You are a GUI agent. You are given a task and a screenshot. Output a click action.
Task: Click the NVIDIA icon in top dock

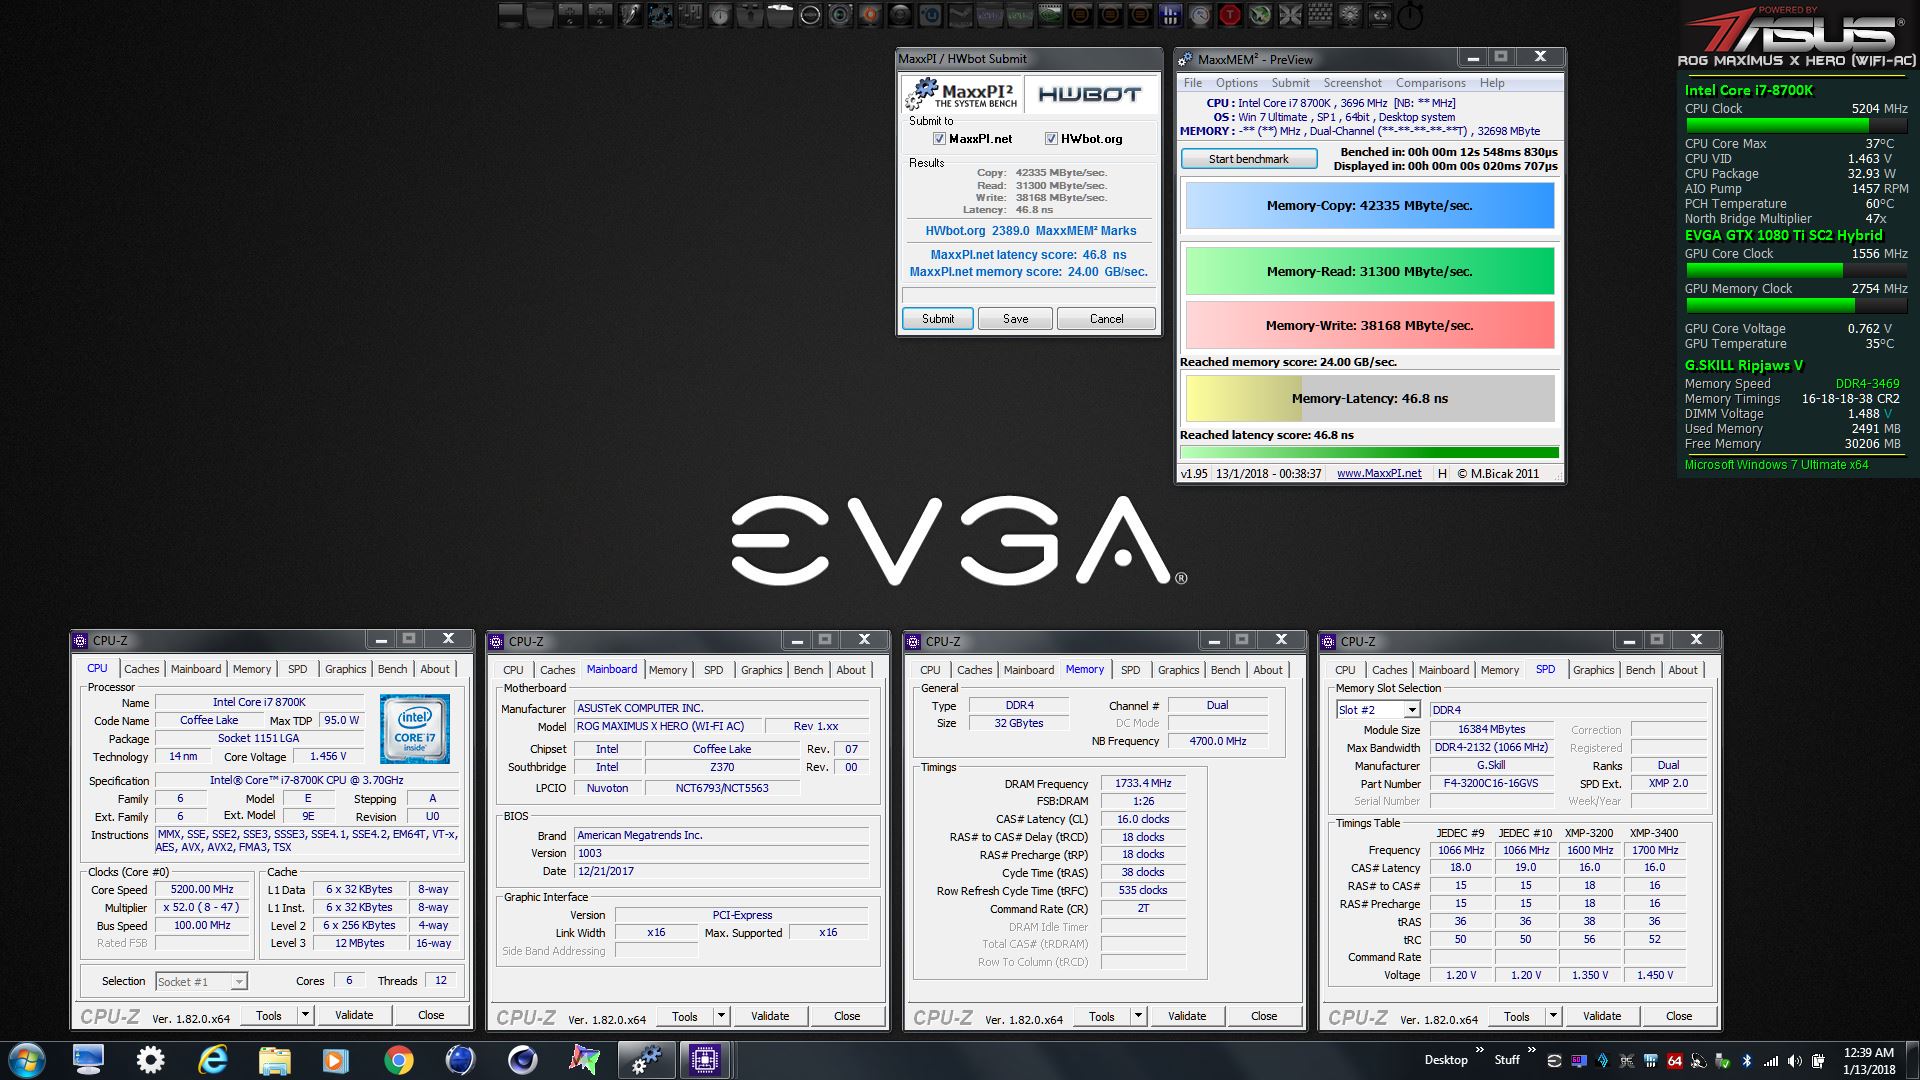pyautogui.click(x=1050, y=15)
